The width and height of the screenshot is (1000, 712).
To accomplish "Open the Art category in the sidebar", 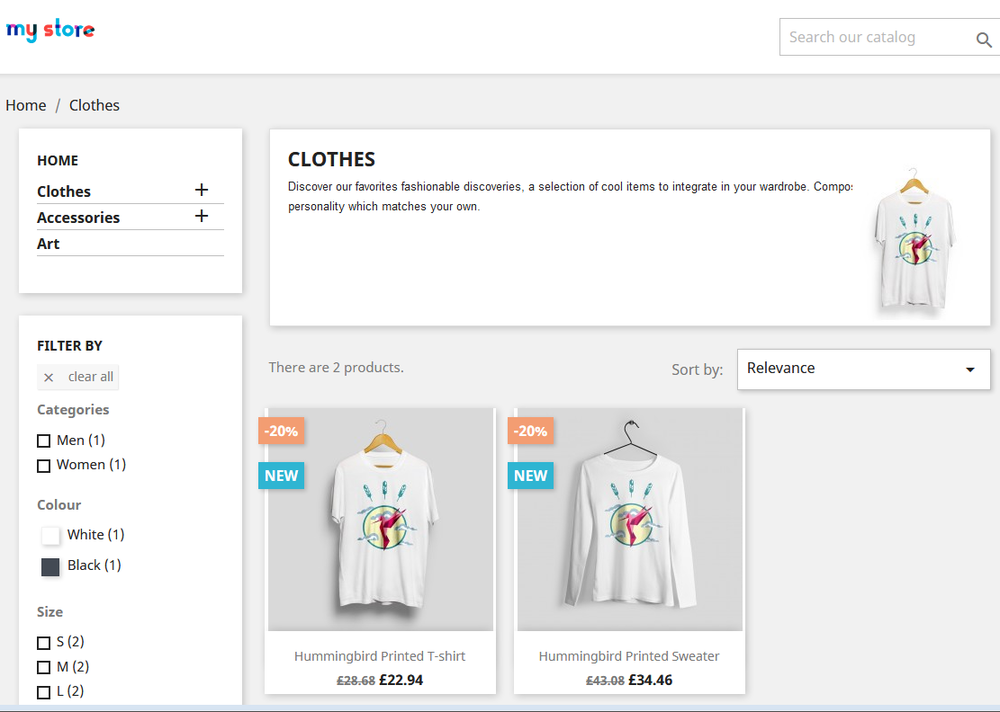I will [x=48, y=244].
